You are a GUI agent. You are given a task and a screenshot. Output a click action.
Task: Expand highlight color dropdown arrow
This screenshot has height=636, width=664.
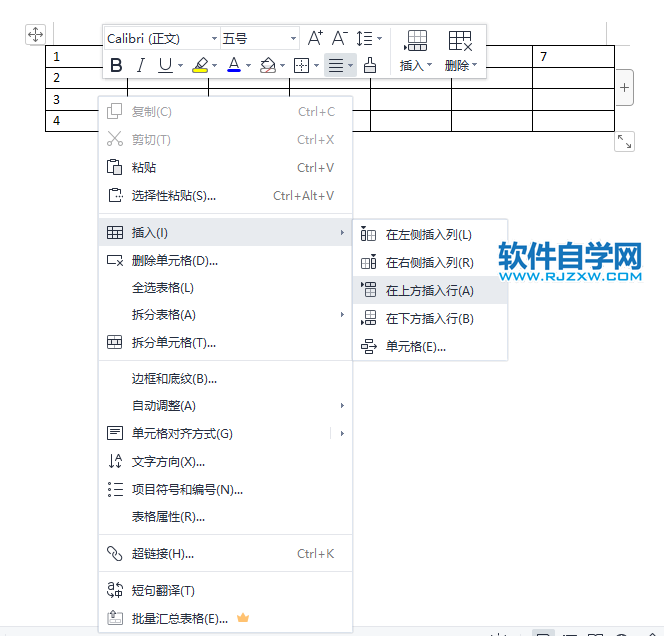(x=214, y=66)
